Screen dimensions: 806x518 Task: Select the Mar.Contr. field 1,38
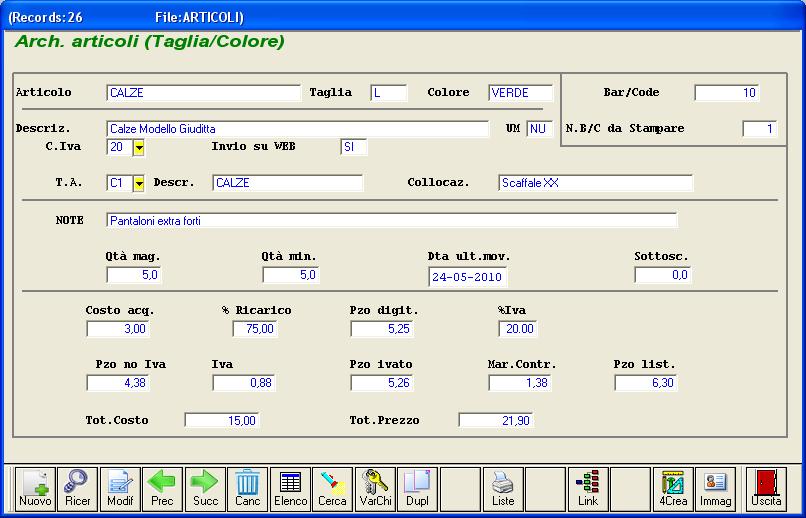click(x=520, y=383)
